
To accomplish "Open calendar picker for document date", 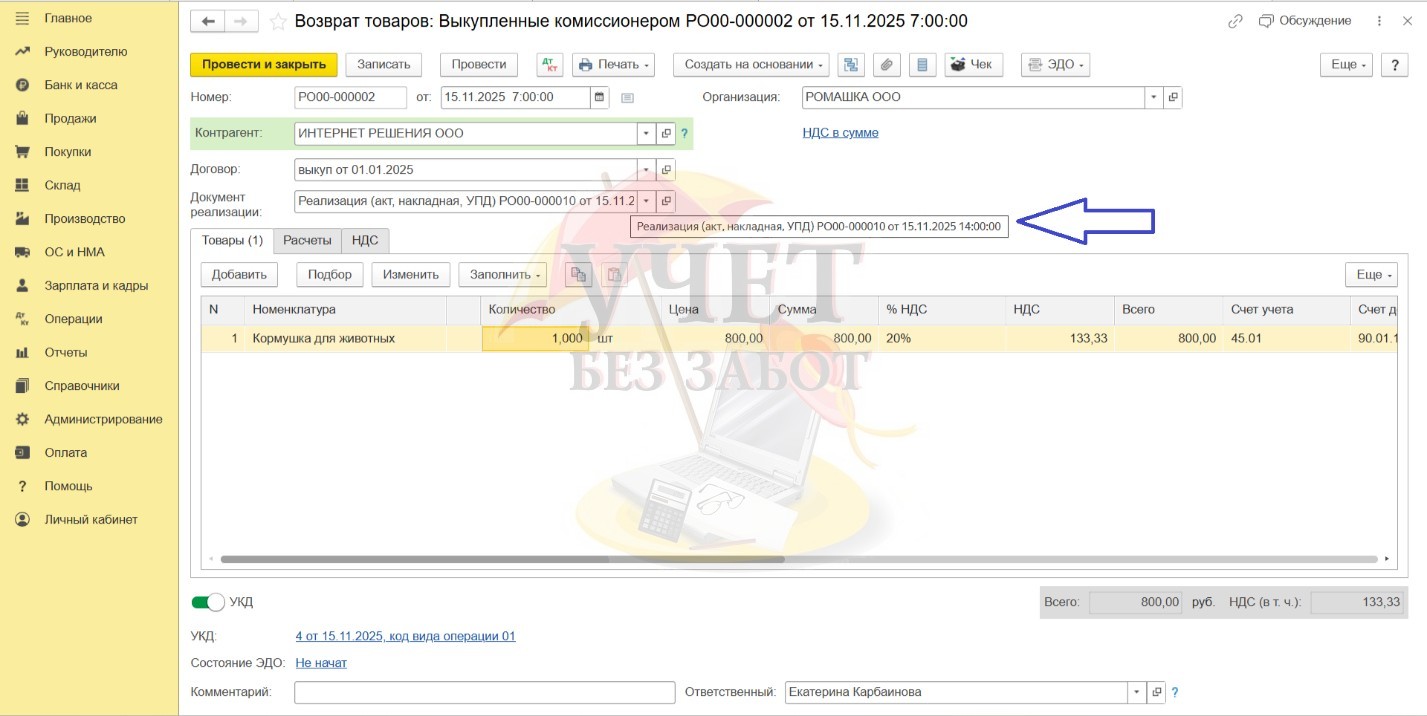I will pyautogui.click(x=600, y=97).
